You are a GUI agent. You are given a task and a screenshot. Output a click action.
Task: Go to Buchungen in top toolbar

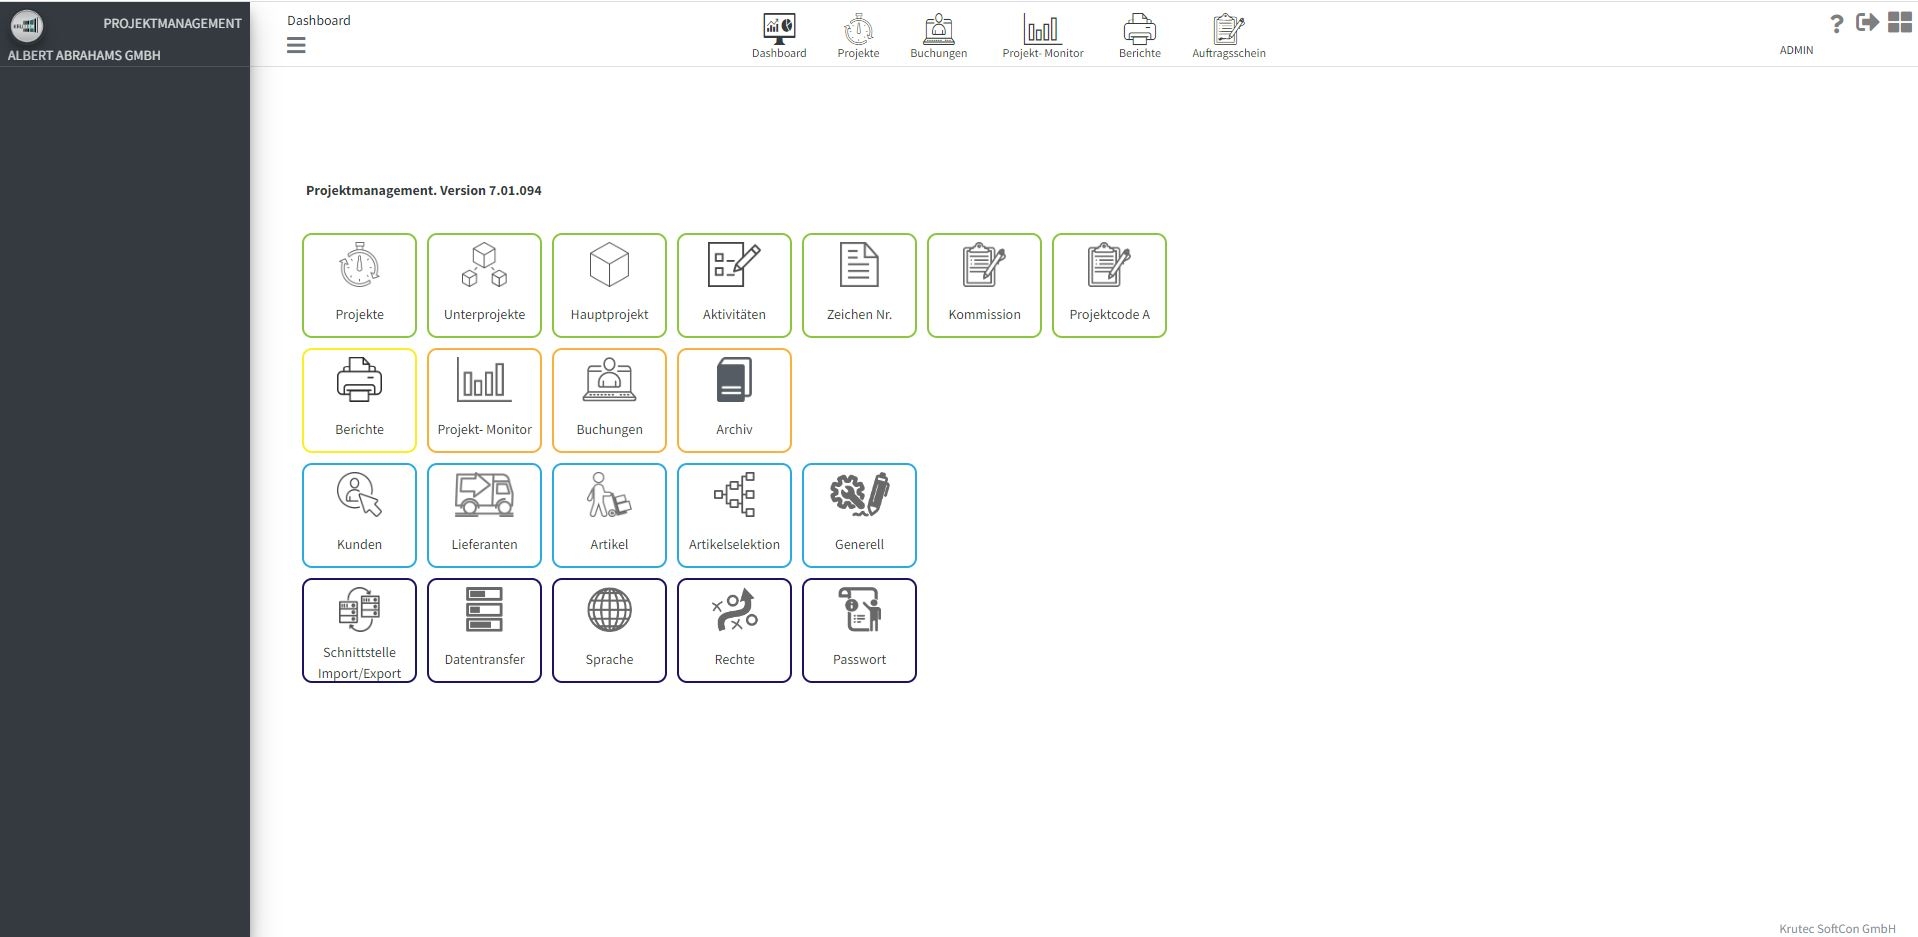coord(938,36)
